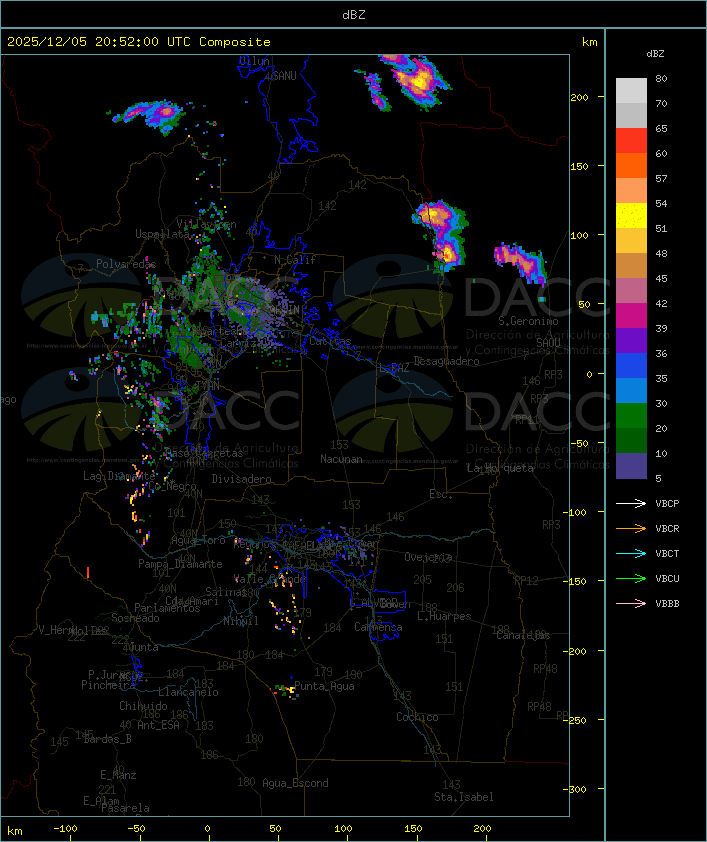707x842 pixels.
Task: Click the orange VBCR arrow icon
Action: [x=631, y=528]
